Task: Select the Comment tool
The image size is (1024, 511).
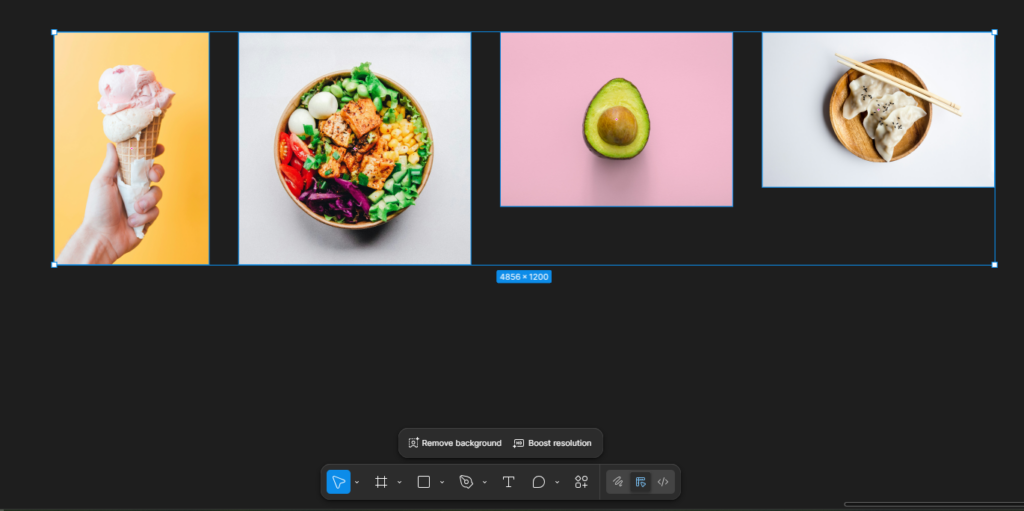Action: (x=539, y=482)
